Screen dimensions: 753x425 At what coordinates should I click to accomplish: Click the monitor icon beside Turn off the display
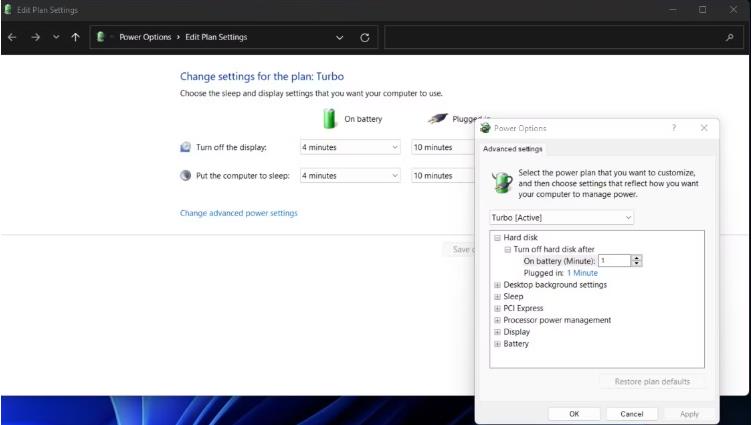pyautogui.click(x=185, y=147)
